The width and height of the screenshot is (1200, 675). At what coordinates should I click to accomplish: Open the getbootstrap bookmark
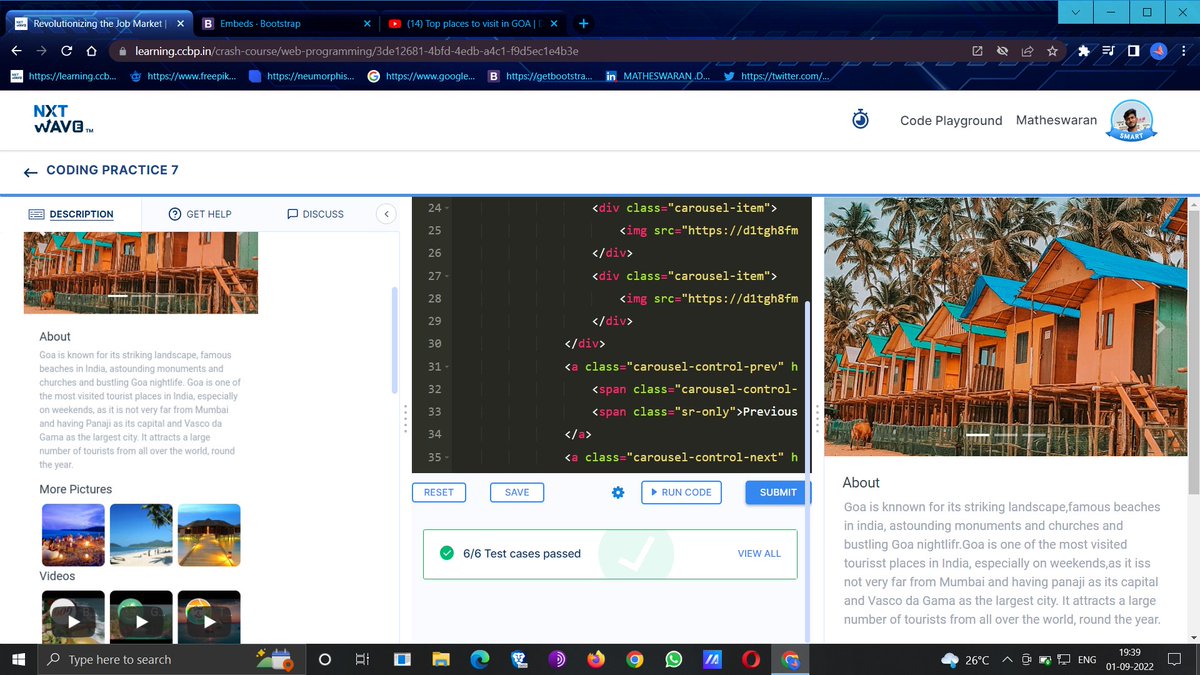point(541,76)
